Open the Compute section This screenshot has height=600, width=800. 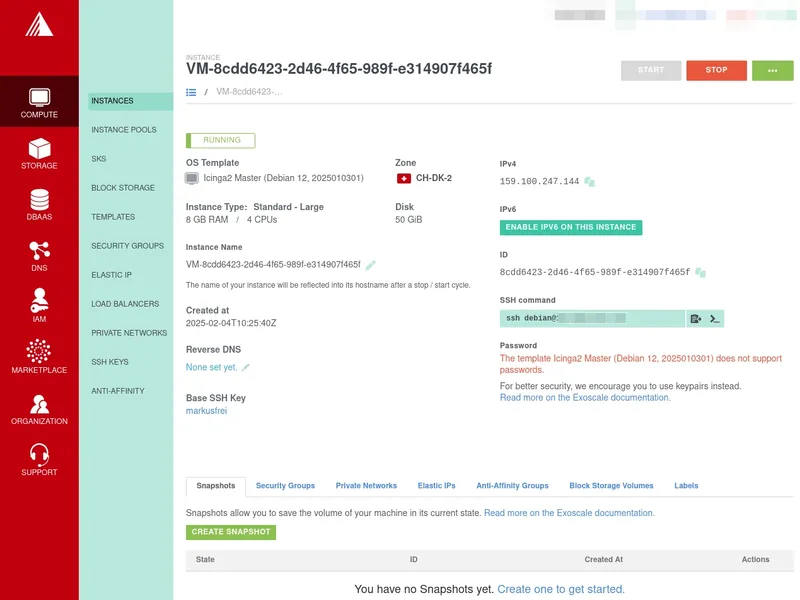pos(39,101)
